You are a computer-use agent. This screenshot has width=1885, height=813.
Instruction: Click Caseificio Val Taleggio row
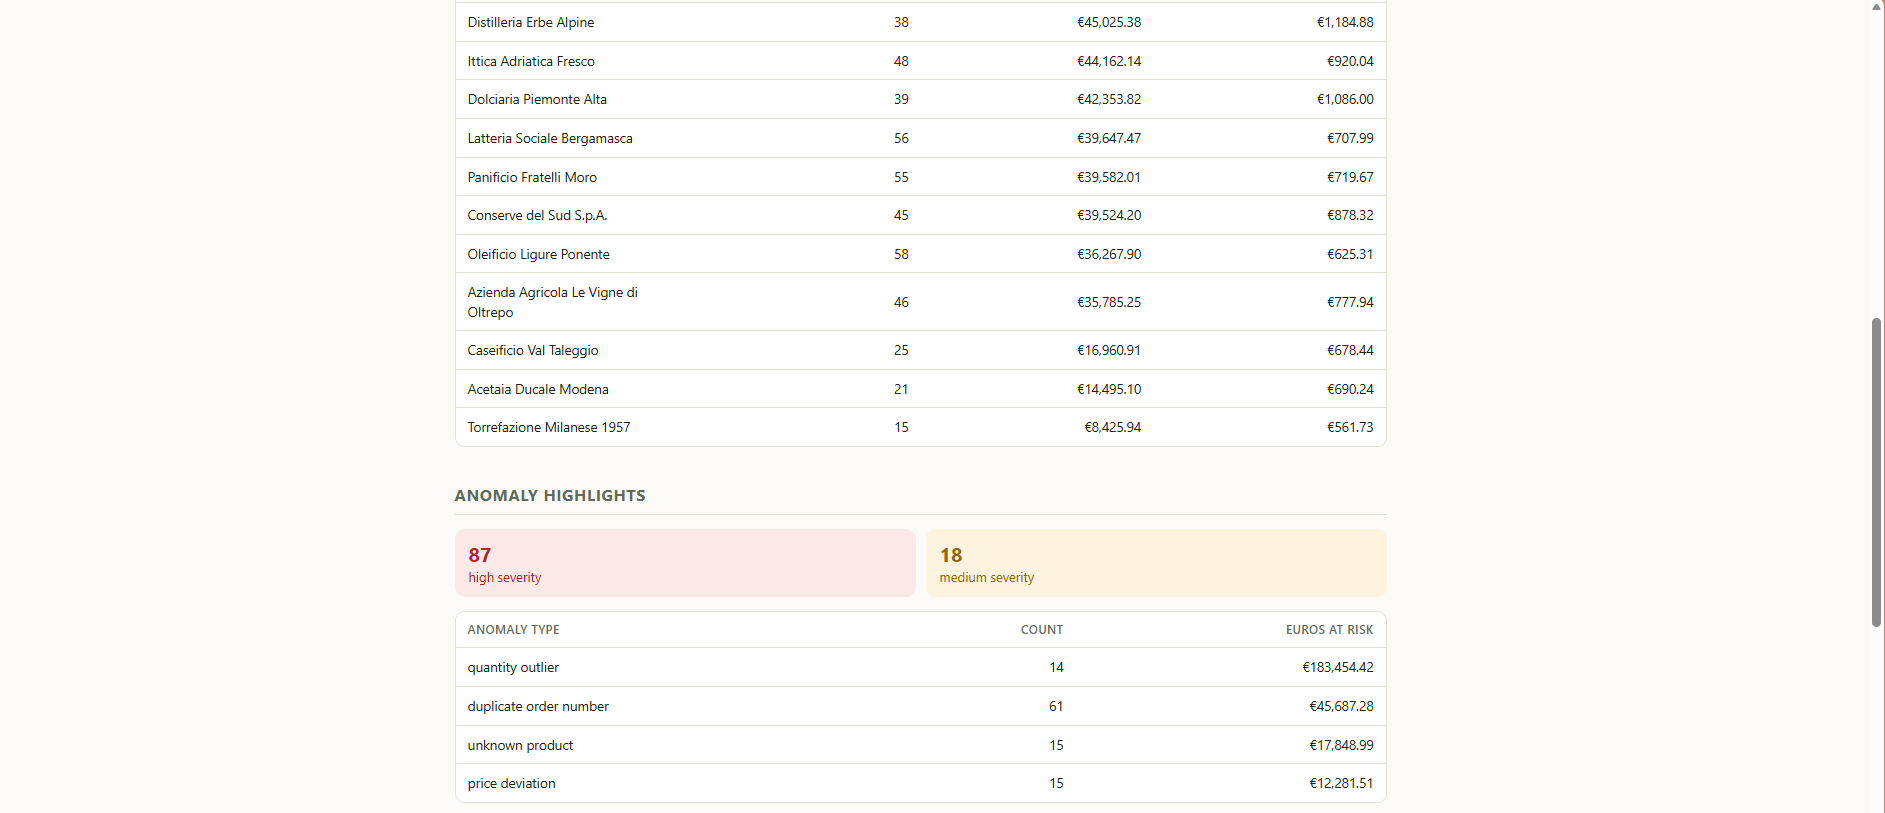click(x=920, y=350)
